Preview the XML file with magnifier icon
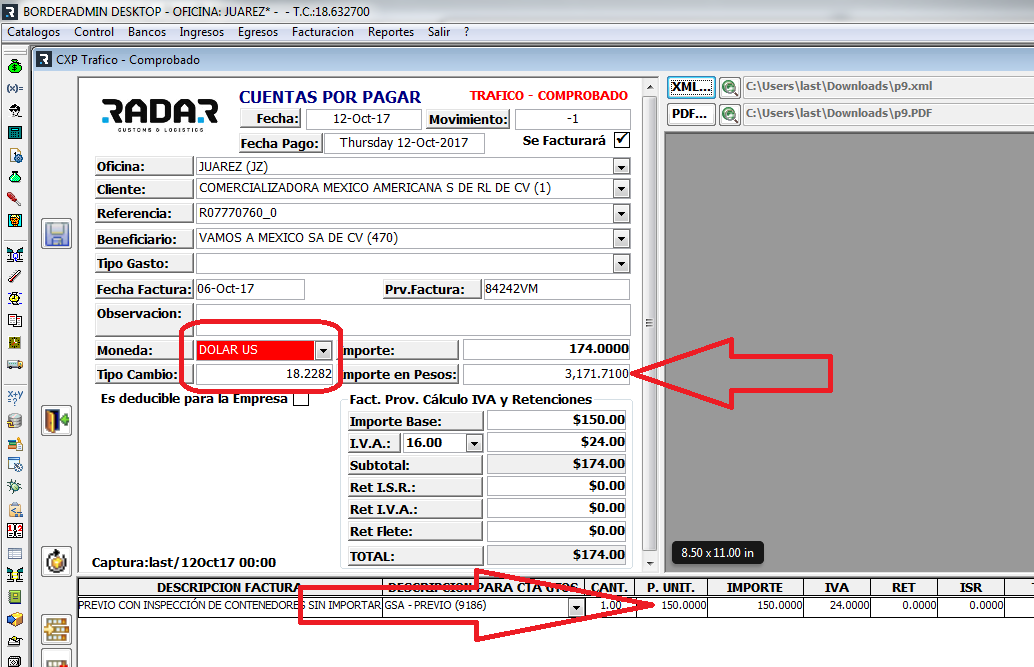1034x667 pixels. 729,87
